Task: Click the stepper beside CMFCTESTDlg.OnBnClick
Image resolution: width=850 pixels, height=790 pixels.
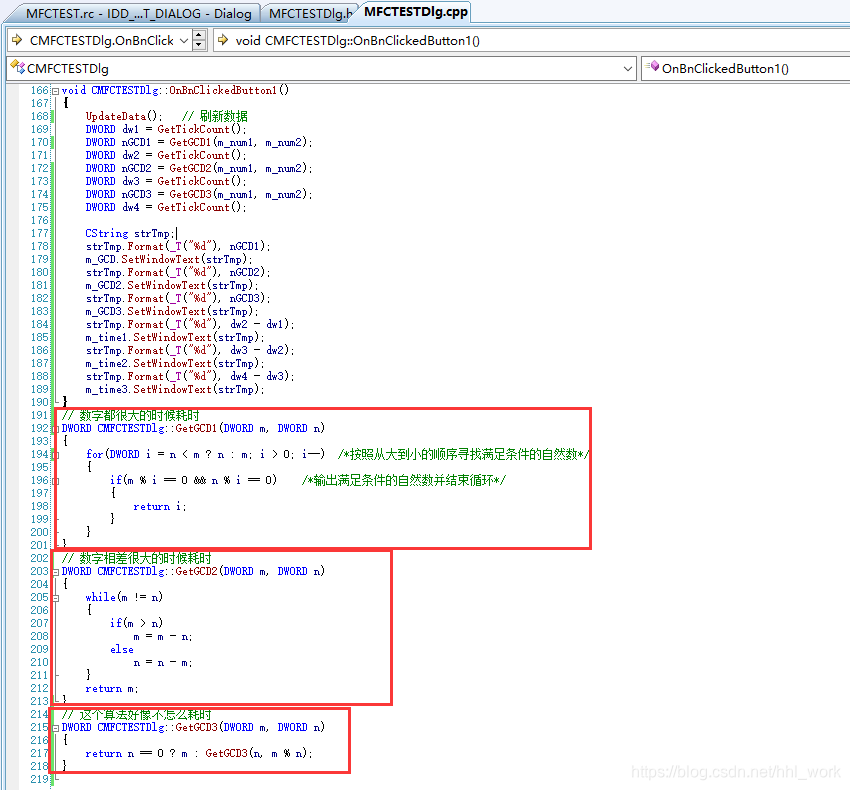Action: (199, 40)
